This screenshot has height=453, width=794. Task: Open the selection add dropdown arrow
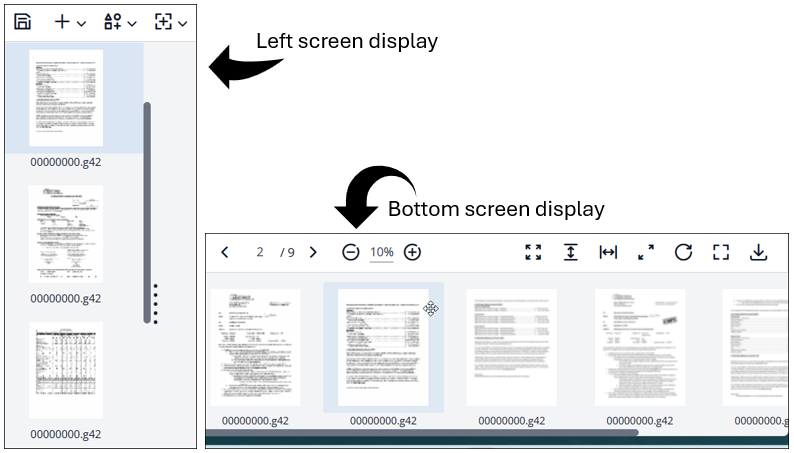[183, 23]
